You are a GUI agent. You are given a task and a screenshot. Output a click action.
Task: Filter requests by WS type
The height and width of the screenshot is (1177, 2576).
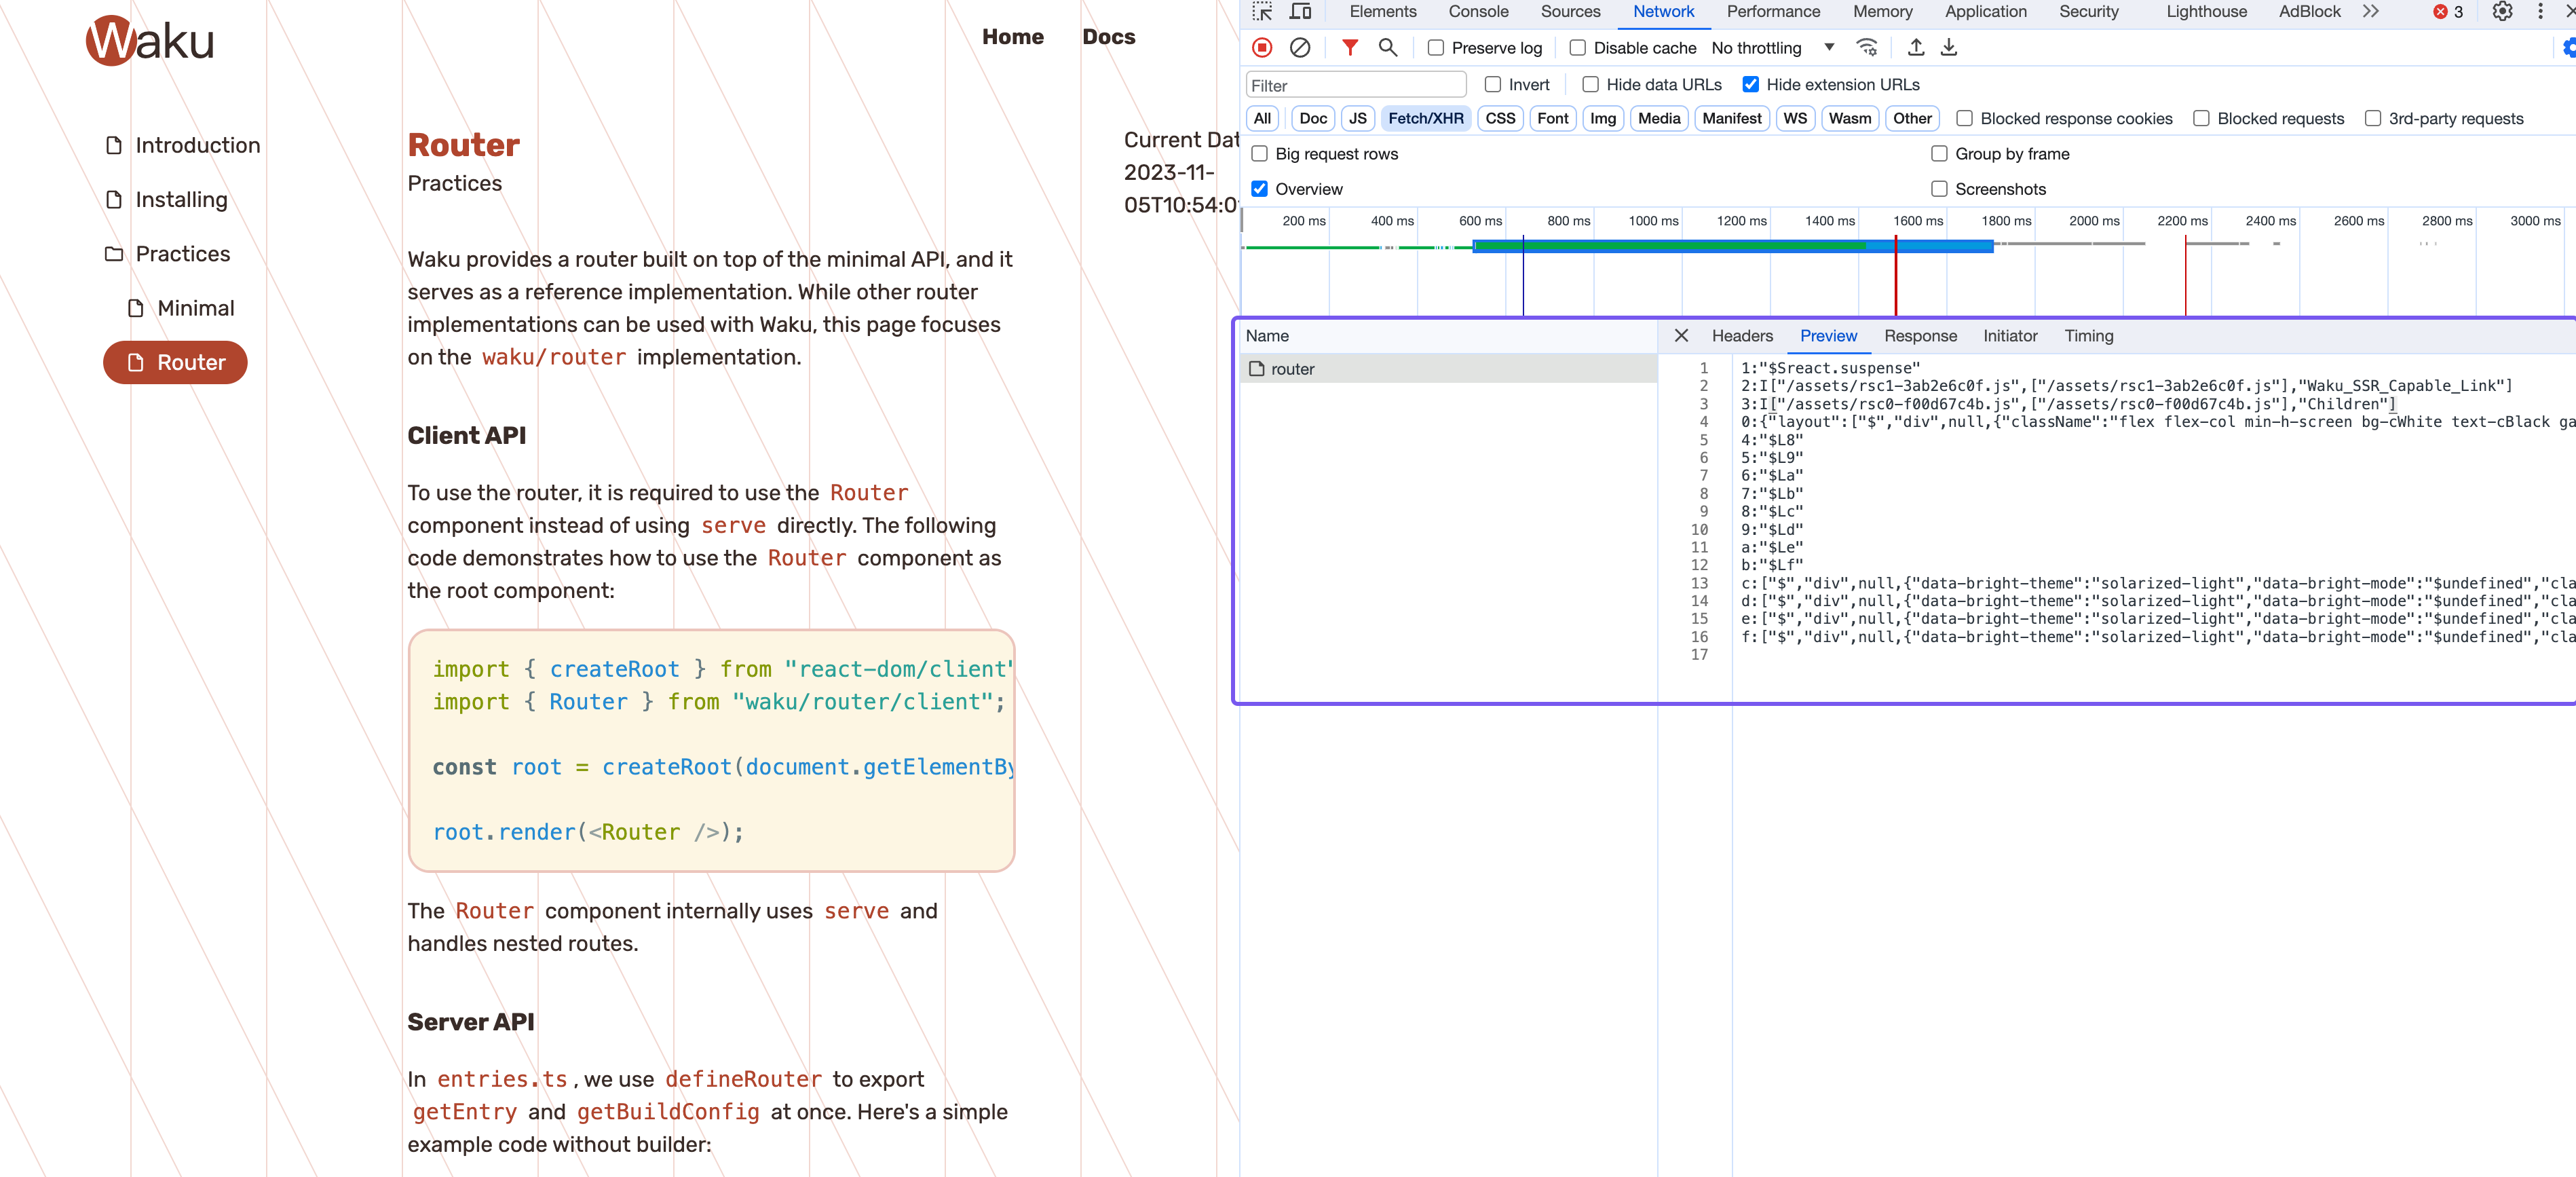pos(1795,119)
